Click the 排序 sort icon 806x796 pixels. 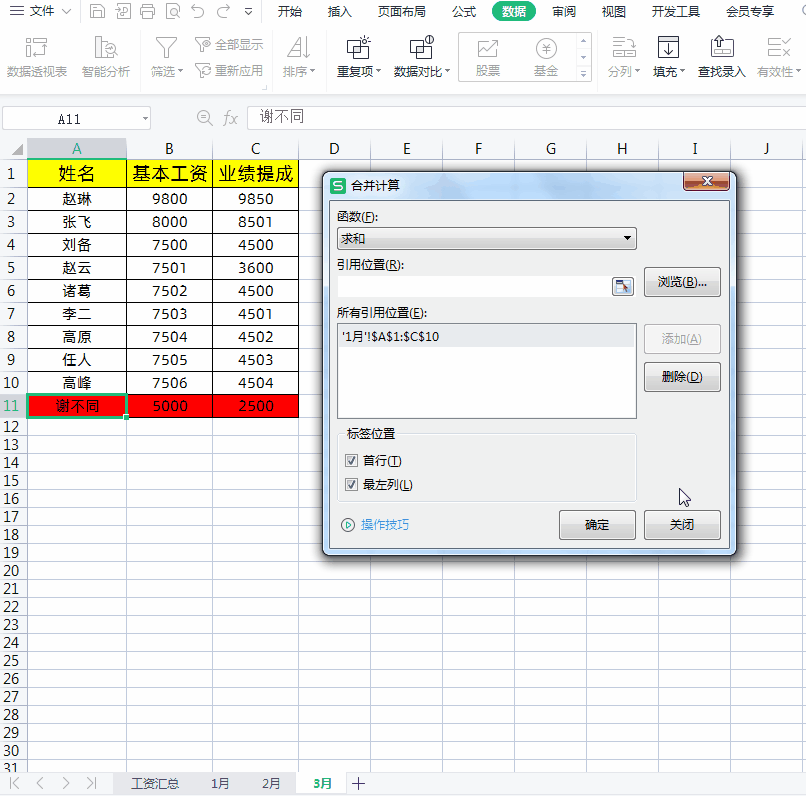tap(298, 48)
